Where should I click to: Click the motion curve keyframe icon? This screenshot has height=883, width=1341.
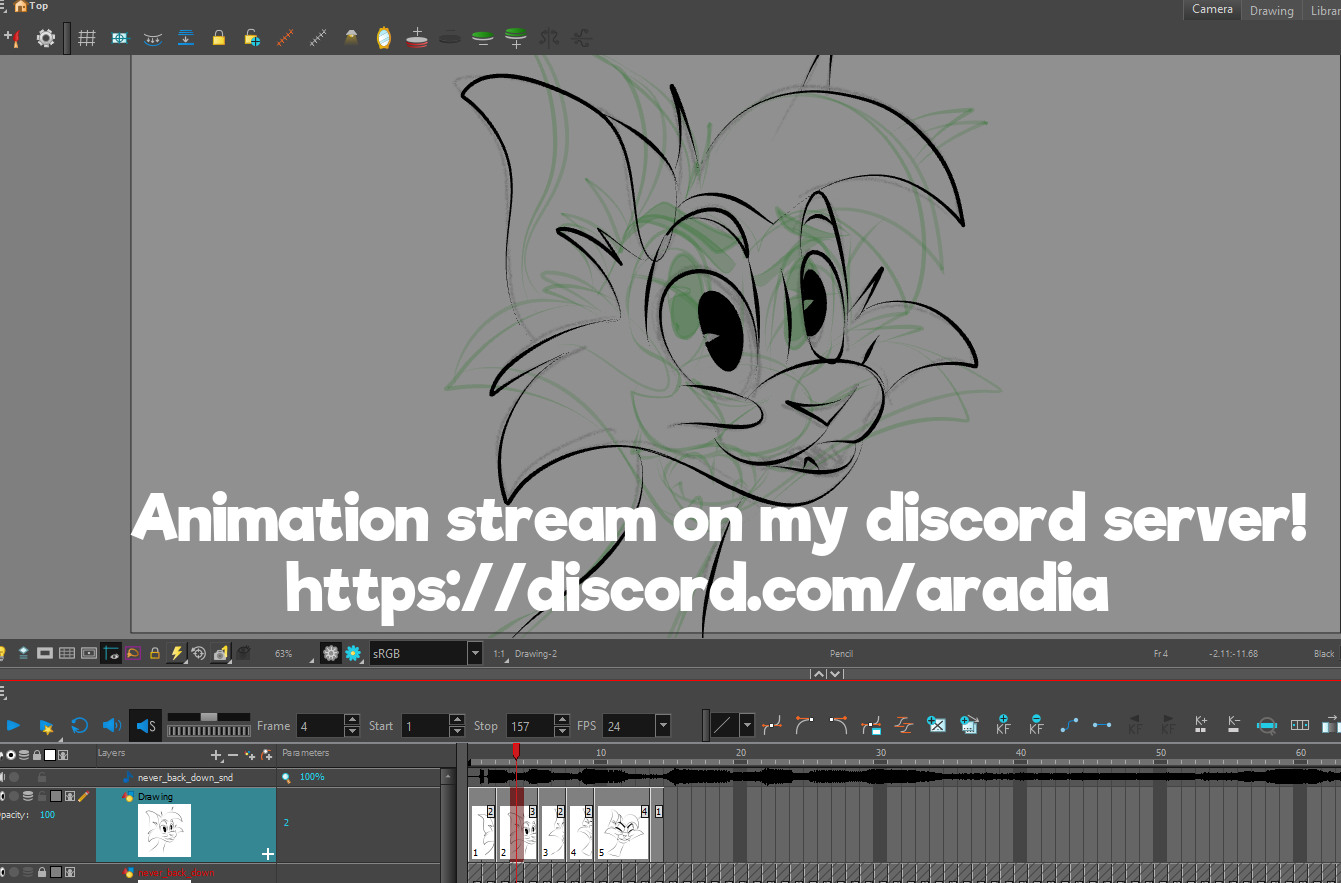click(x=1069, y=725)
